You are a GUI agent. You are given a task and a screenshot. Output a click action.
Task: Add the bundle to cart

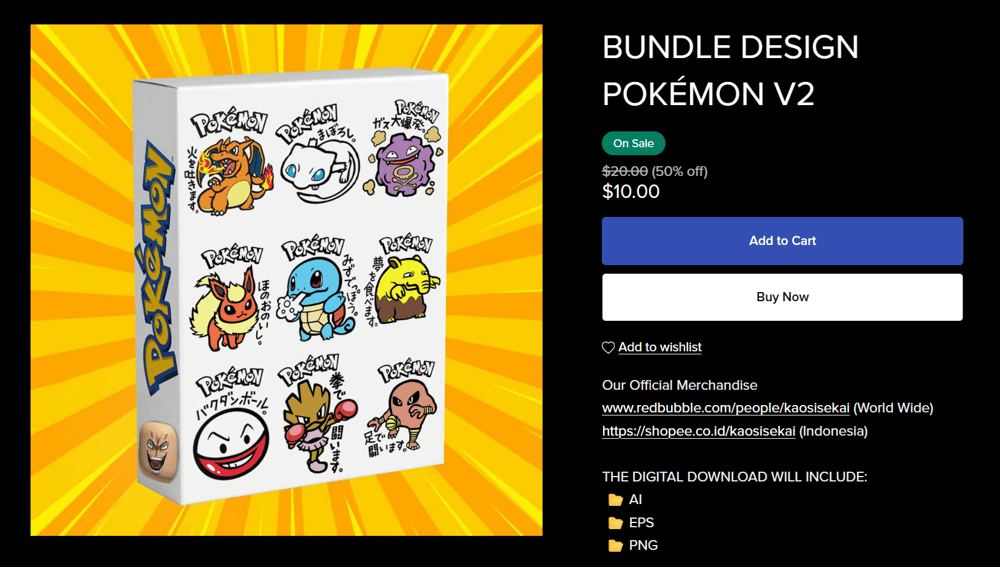tap(783, 241)
